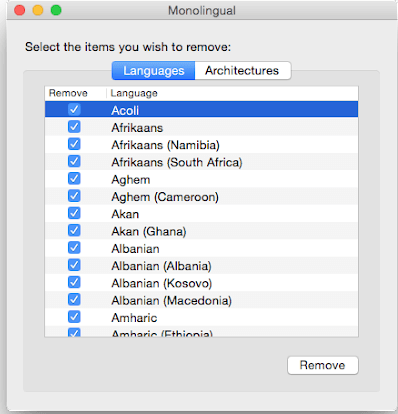Uncheck the Aghem (Cameroon) checkbox
This screenshot has width=398, height=414.
point(74,196)
